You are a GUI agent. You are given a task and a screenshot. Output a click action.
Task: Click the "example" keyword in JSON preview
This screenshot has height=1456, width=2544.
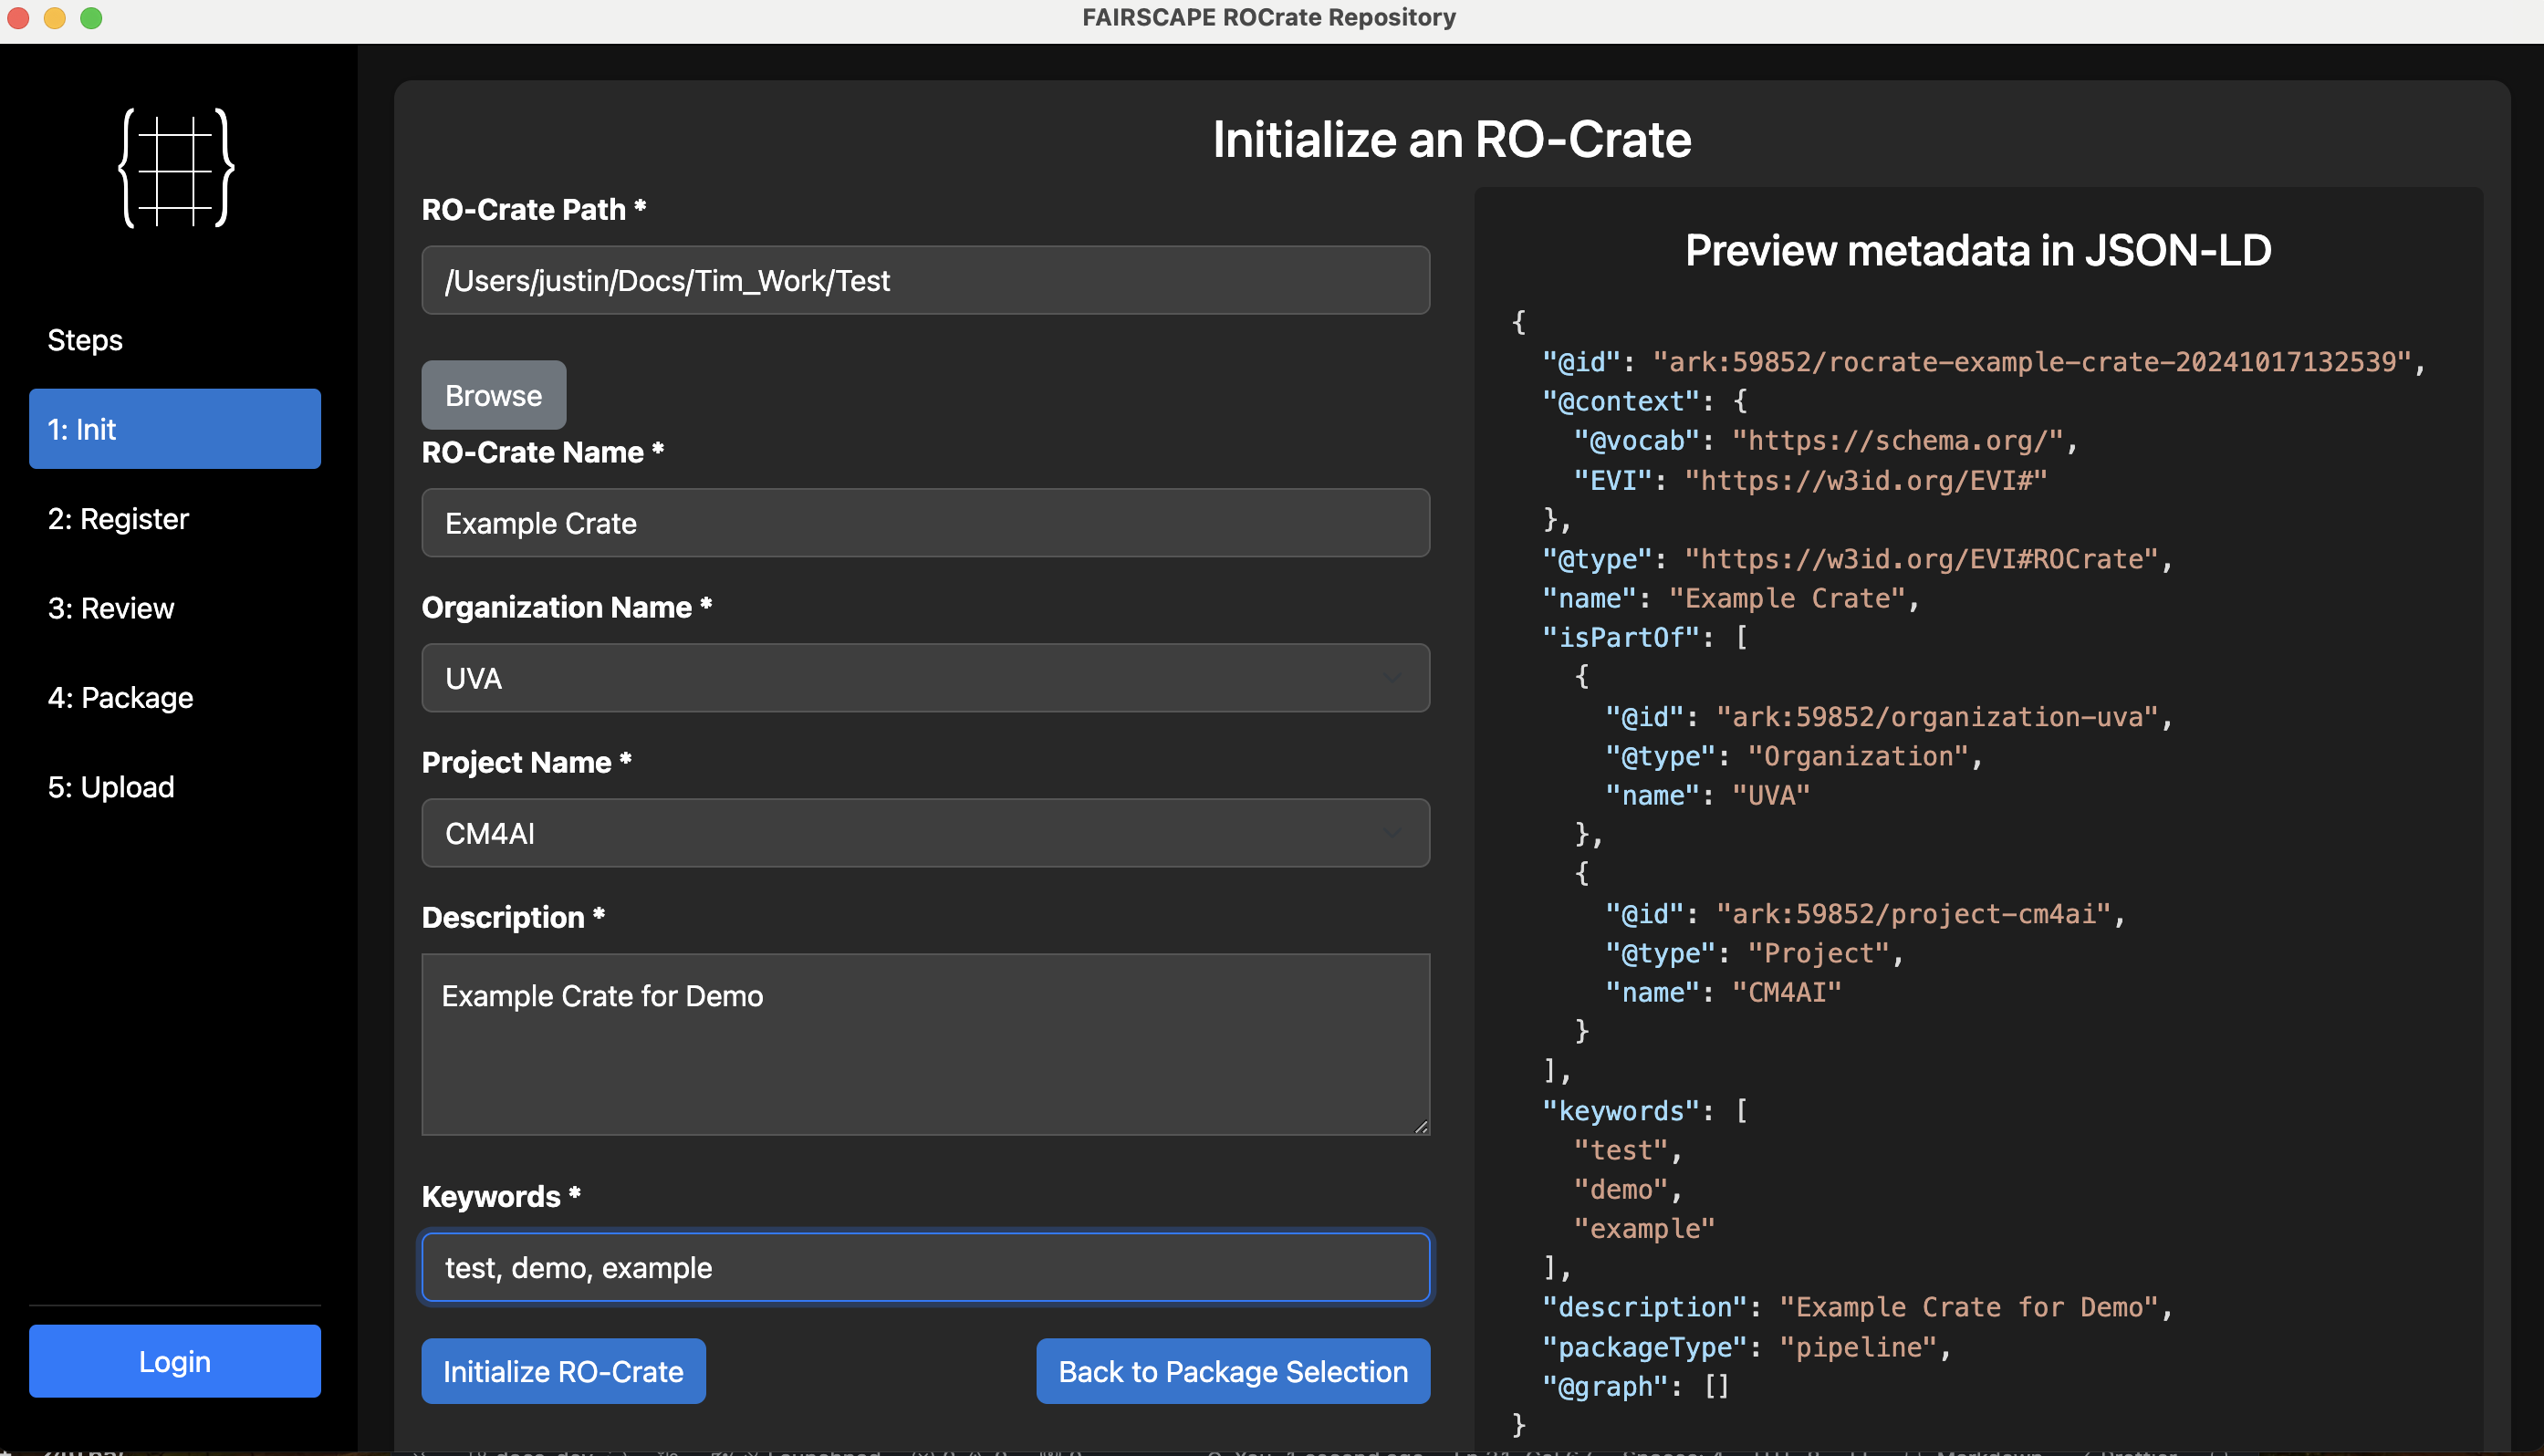[1644, 1229]
